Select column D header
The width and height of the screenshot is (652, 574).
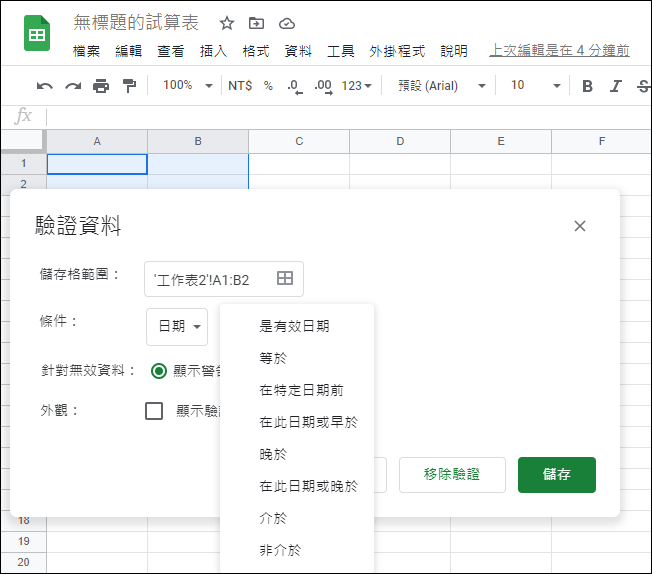click(400, 141)
